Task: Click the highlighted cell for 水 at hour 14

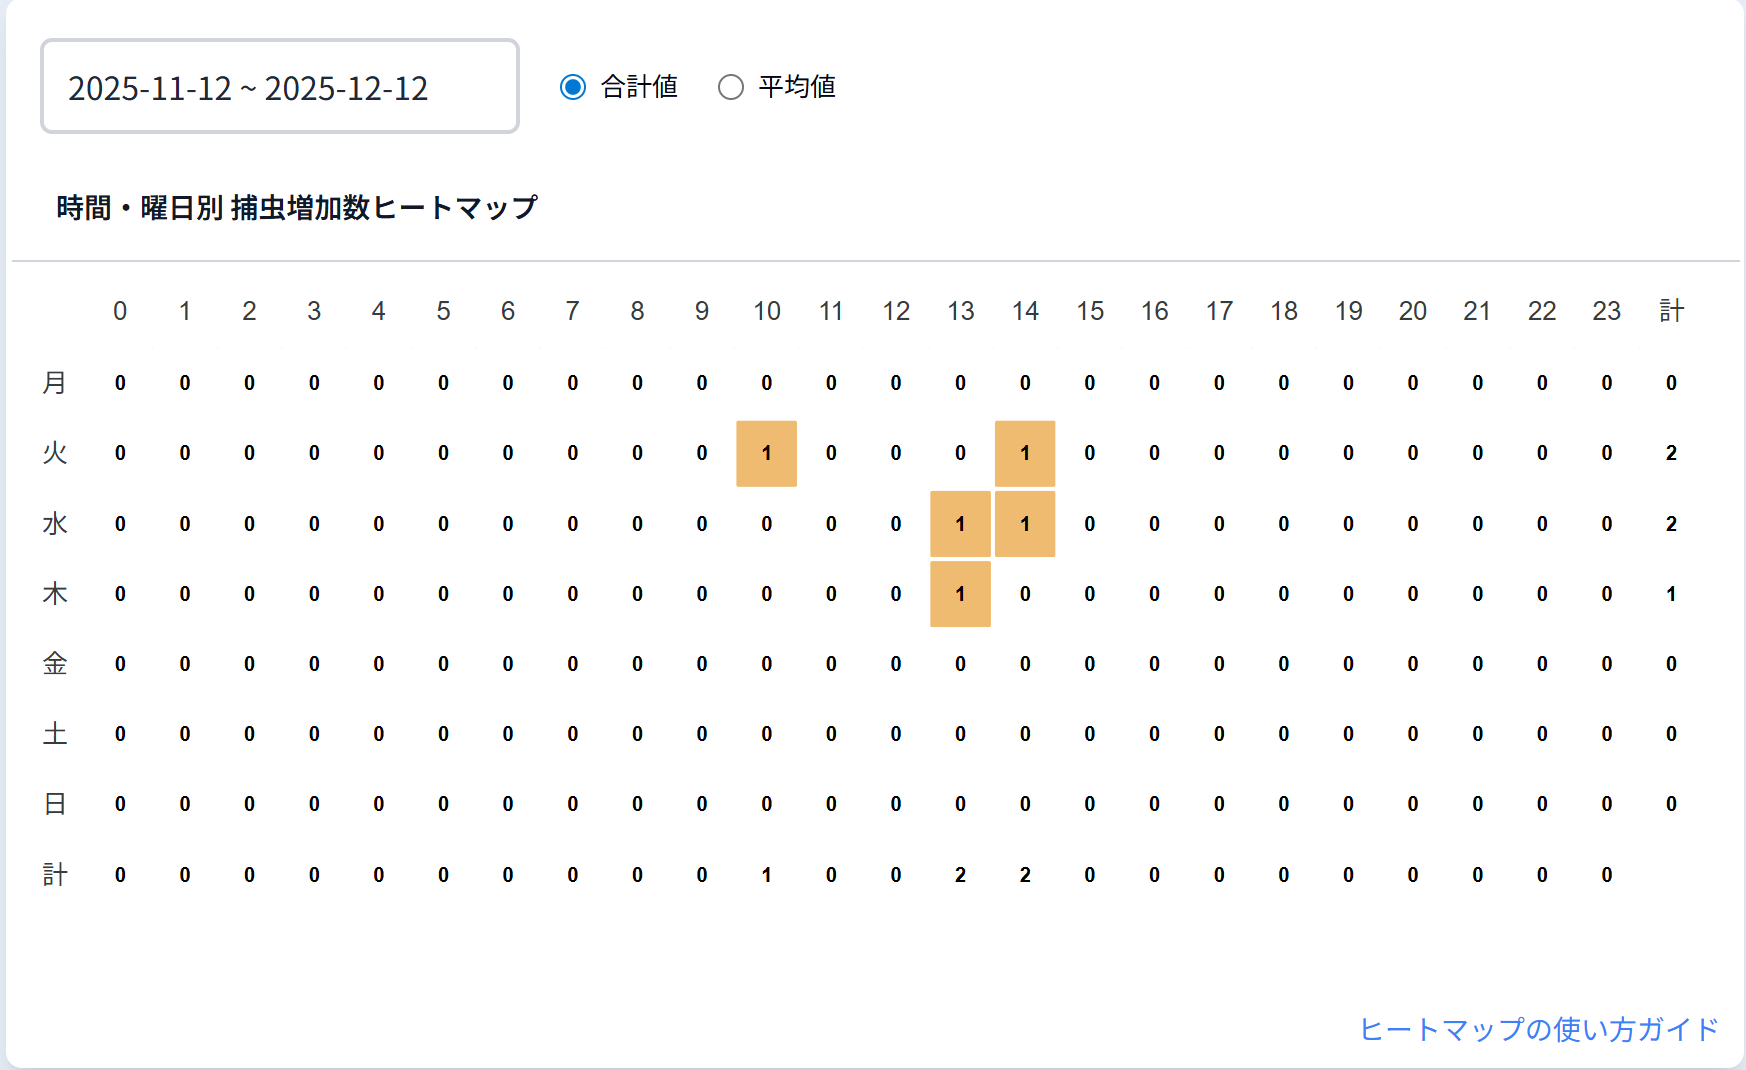Action: (x=1025, y=523)
